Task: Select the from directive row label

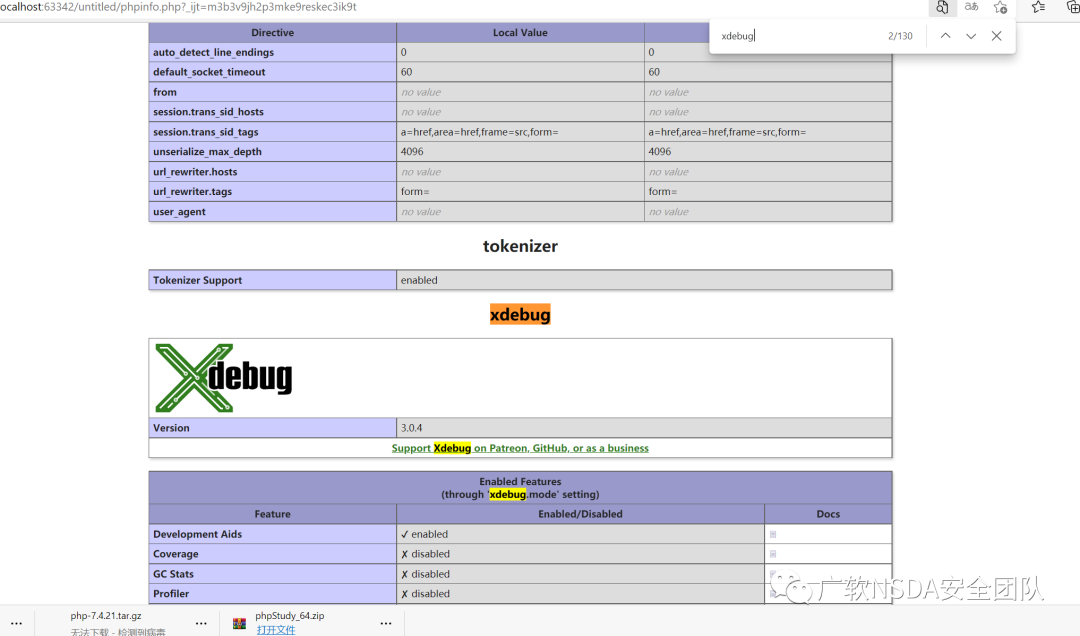Action: click(165, 92)
